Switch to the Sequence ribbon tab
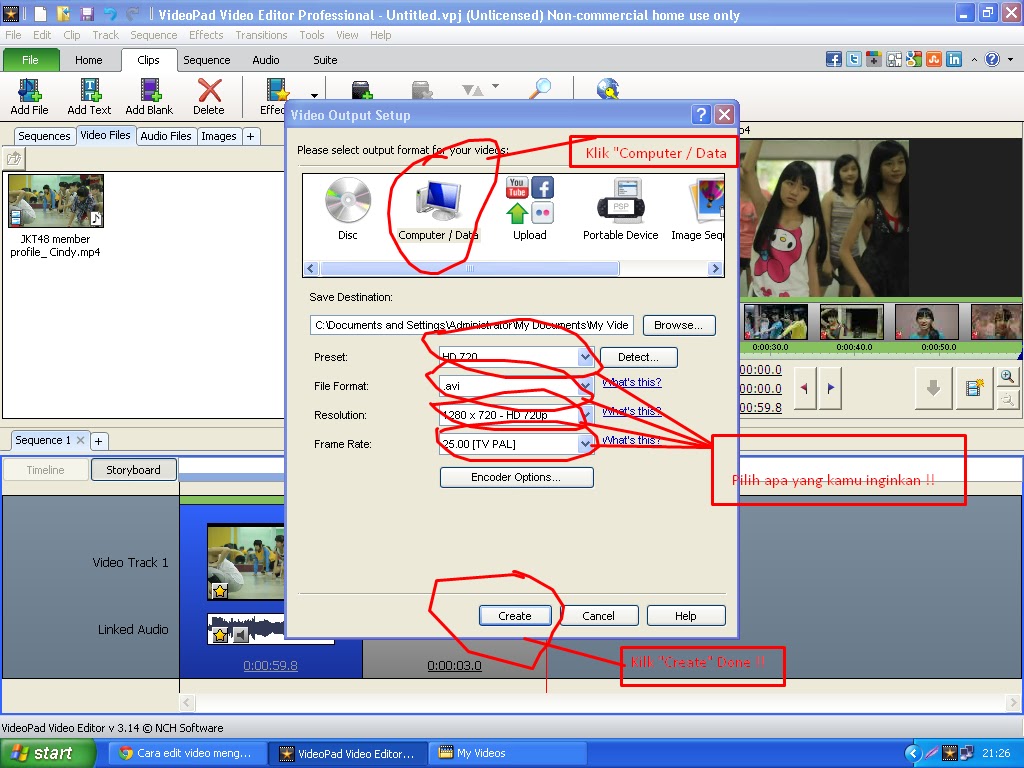The image size is (1024, 768). (206, 60)
